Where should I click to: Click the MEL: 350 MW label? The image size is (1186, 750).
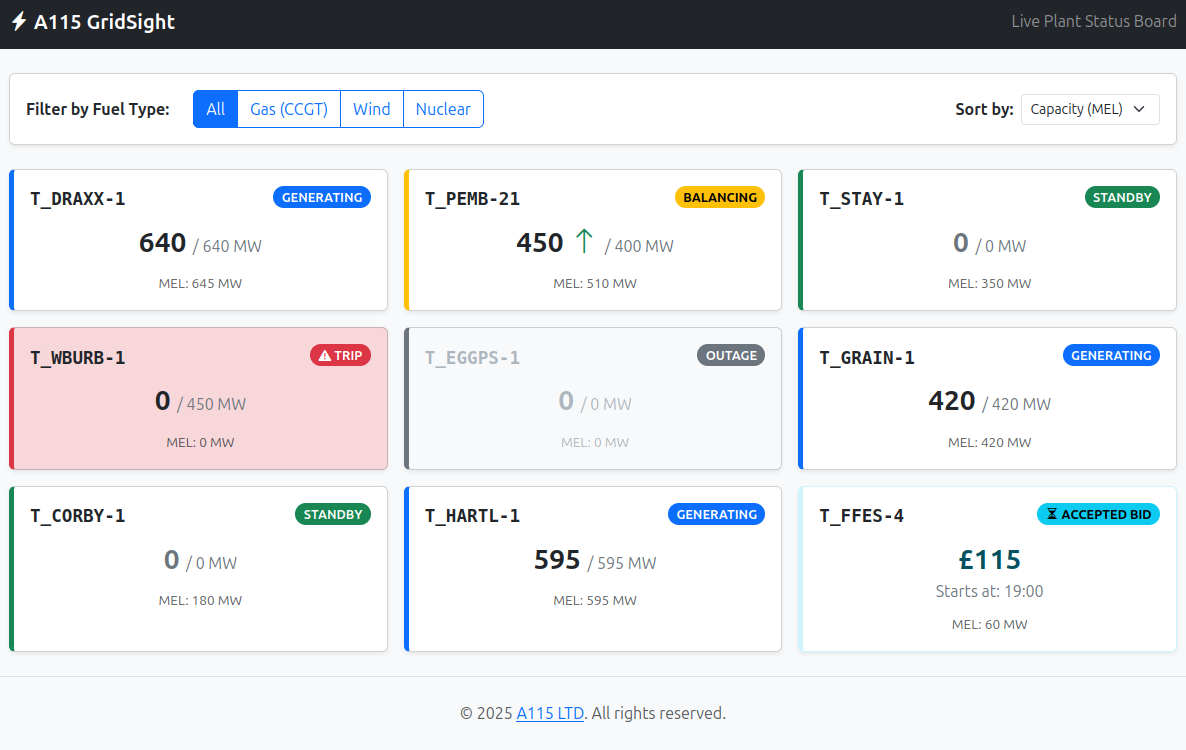pyautogui.click(x=989, y=284)
